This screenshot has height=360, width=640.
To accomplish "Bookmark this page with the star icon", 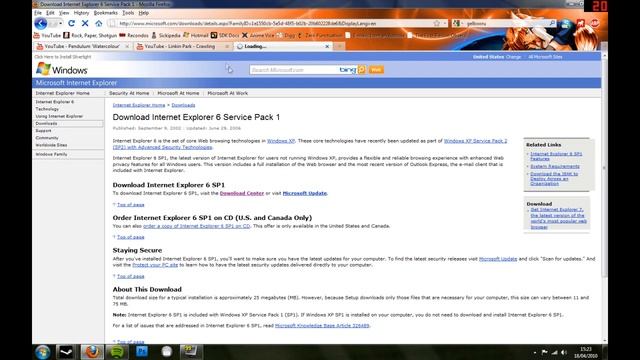I will click(x=436, y=23).
